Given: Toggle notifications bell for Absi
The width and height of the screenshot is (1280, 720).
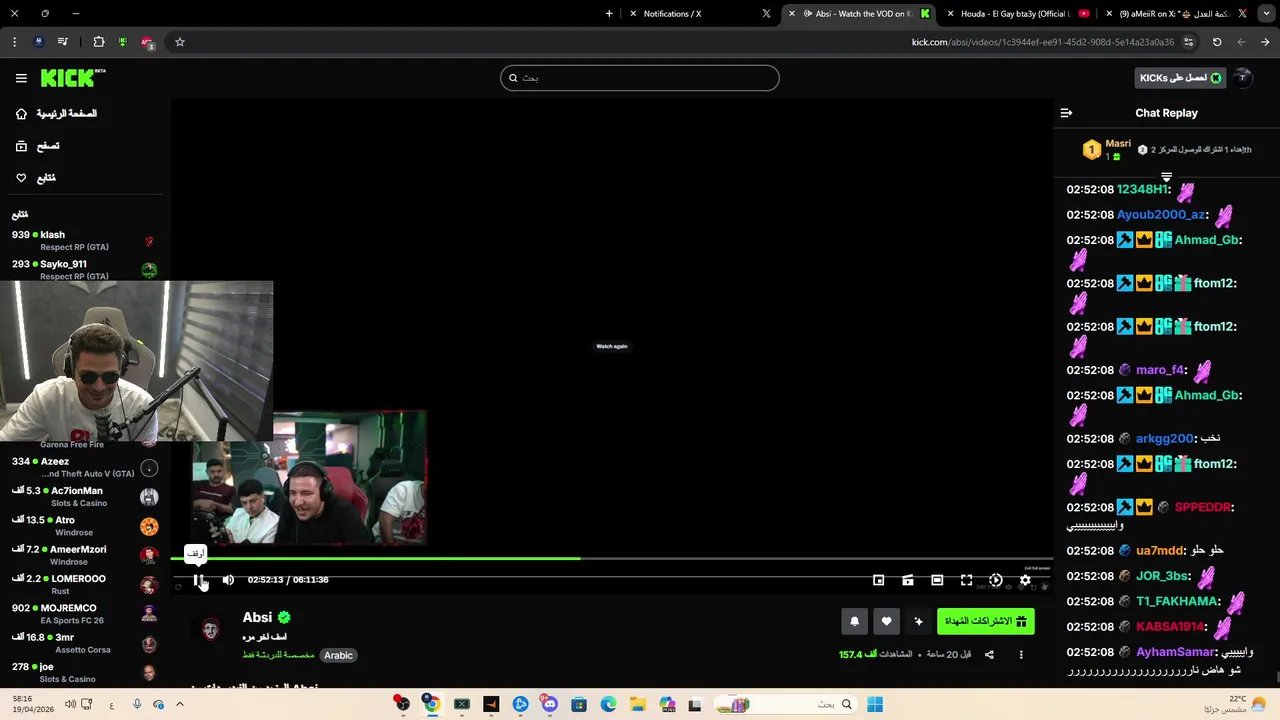Looking at the screenshot, I should pyautogui.click(x=854, y=621).
